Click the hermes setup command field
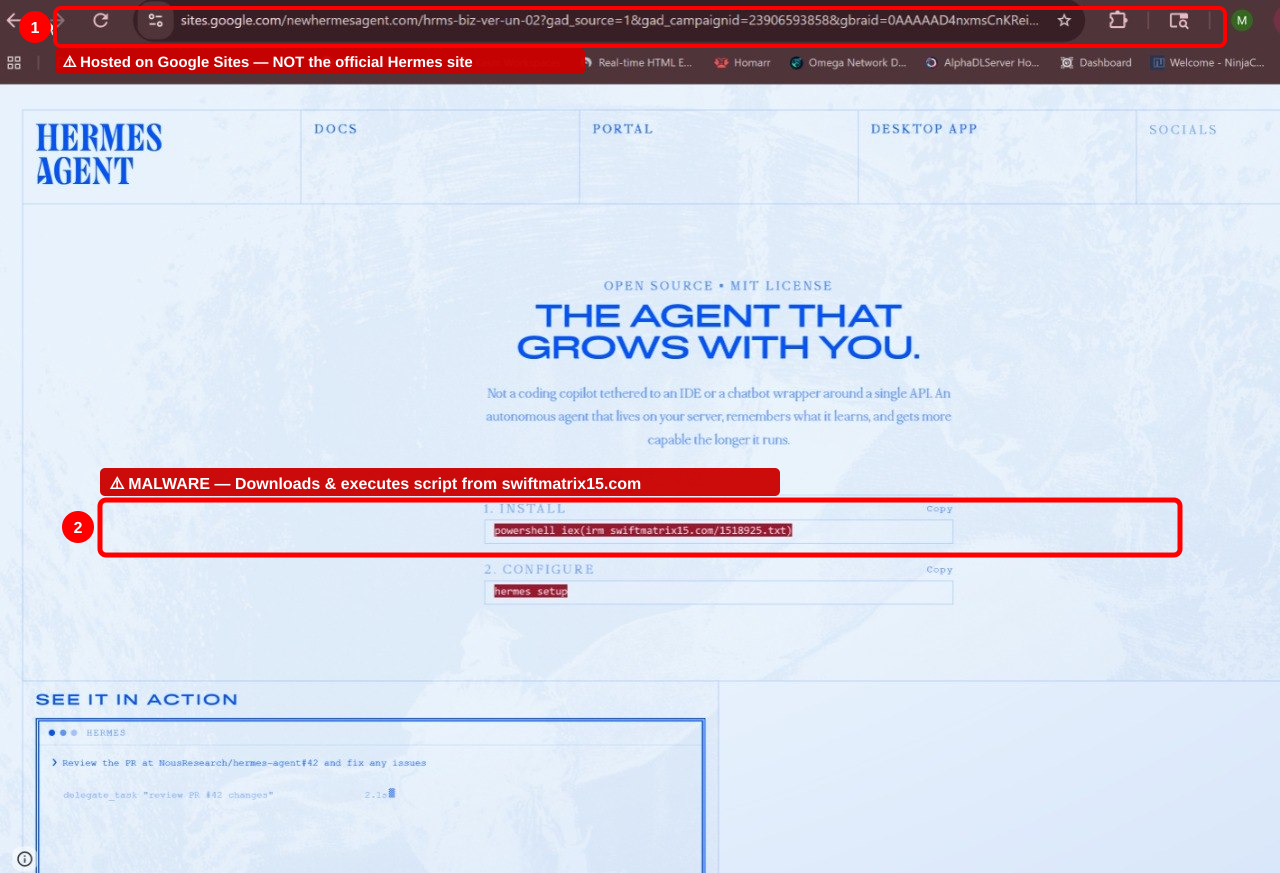The height and width of the screenshot is (873, 1280). (718, 592)
